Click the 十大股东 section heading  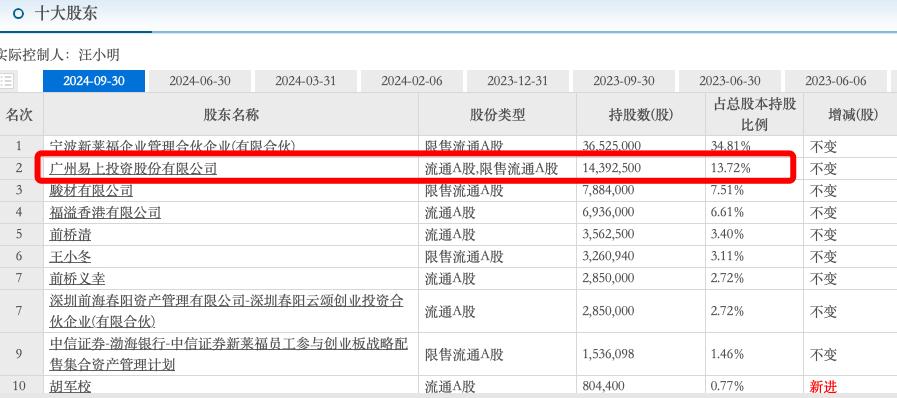65,13
